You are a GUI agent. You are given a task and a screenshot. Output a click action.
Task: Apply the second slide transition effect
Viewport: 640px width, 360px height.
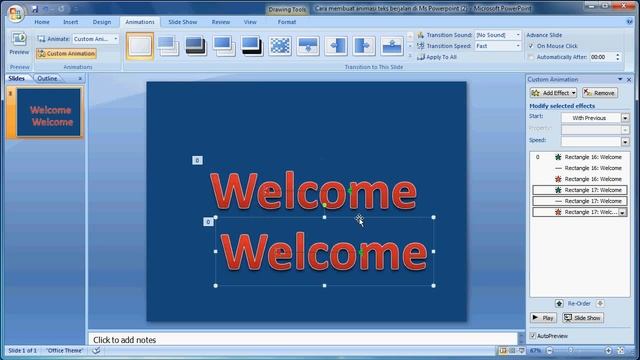coord(168,46)
